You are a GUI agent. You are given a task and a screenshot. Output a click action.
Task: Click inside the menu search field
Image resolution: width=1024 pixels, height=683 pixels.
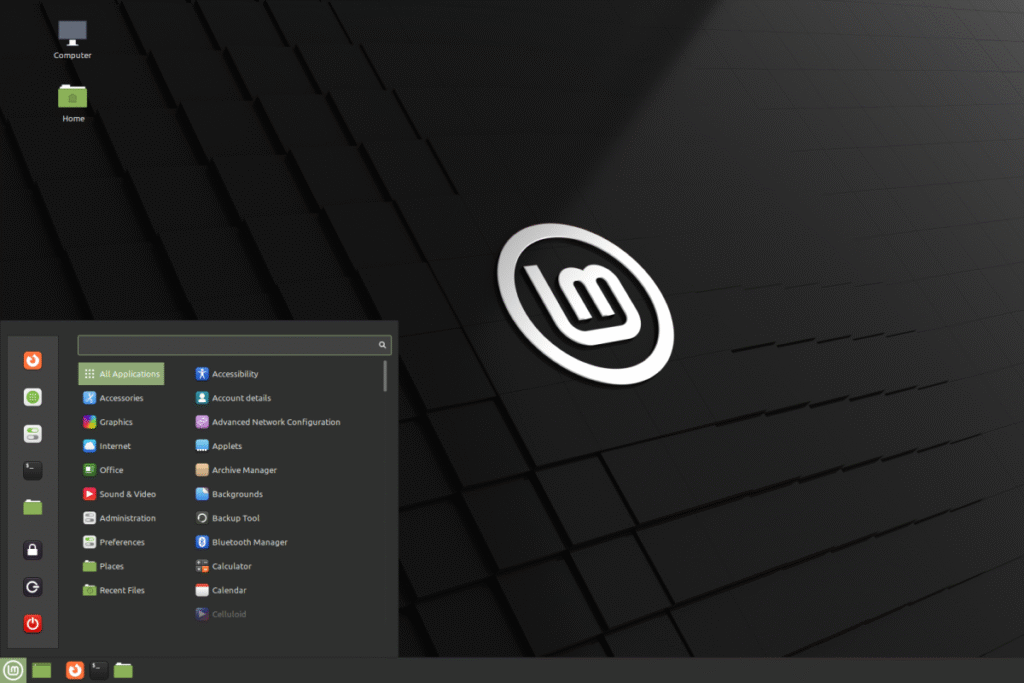234,345
